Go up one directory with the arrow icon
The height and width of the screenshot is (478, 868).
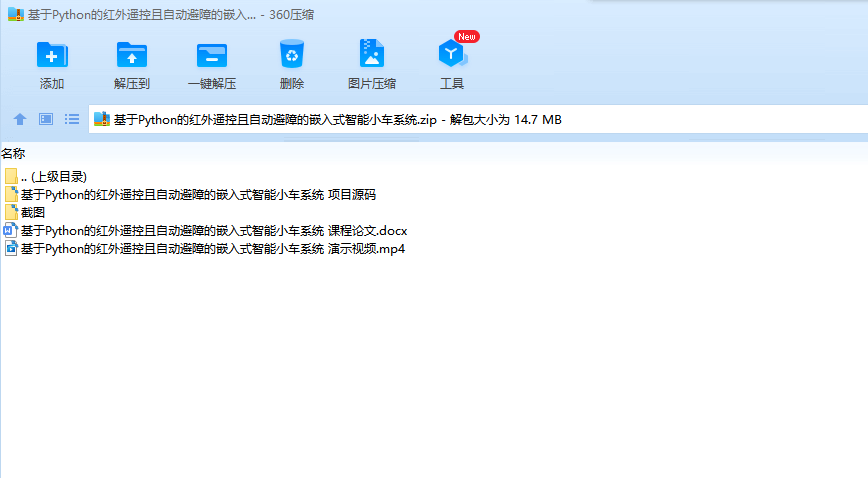pos(20,119)
